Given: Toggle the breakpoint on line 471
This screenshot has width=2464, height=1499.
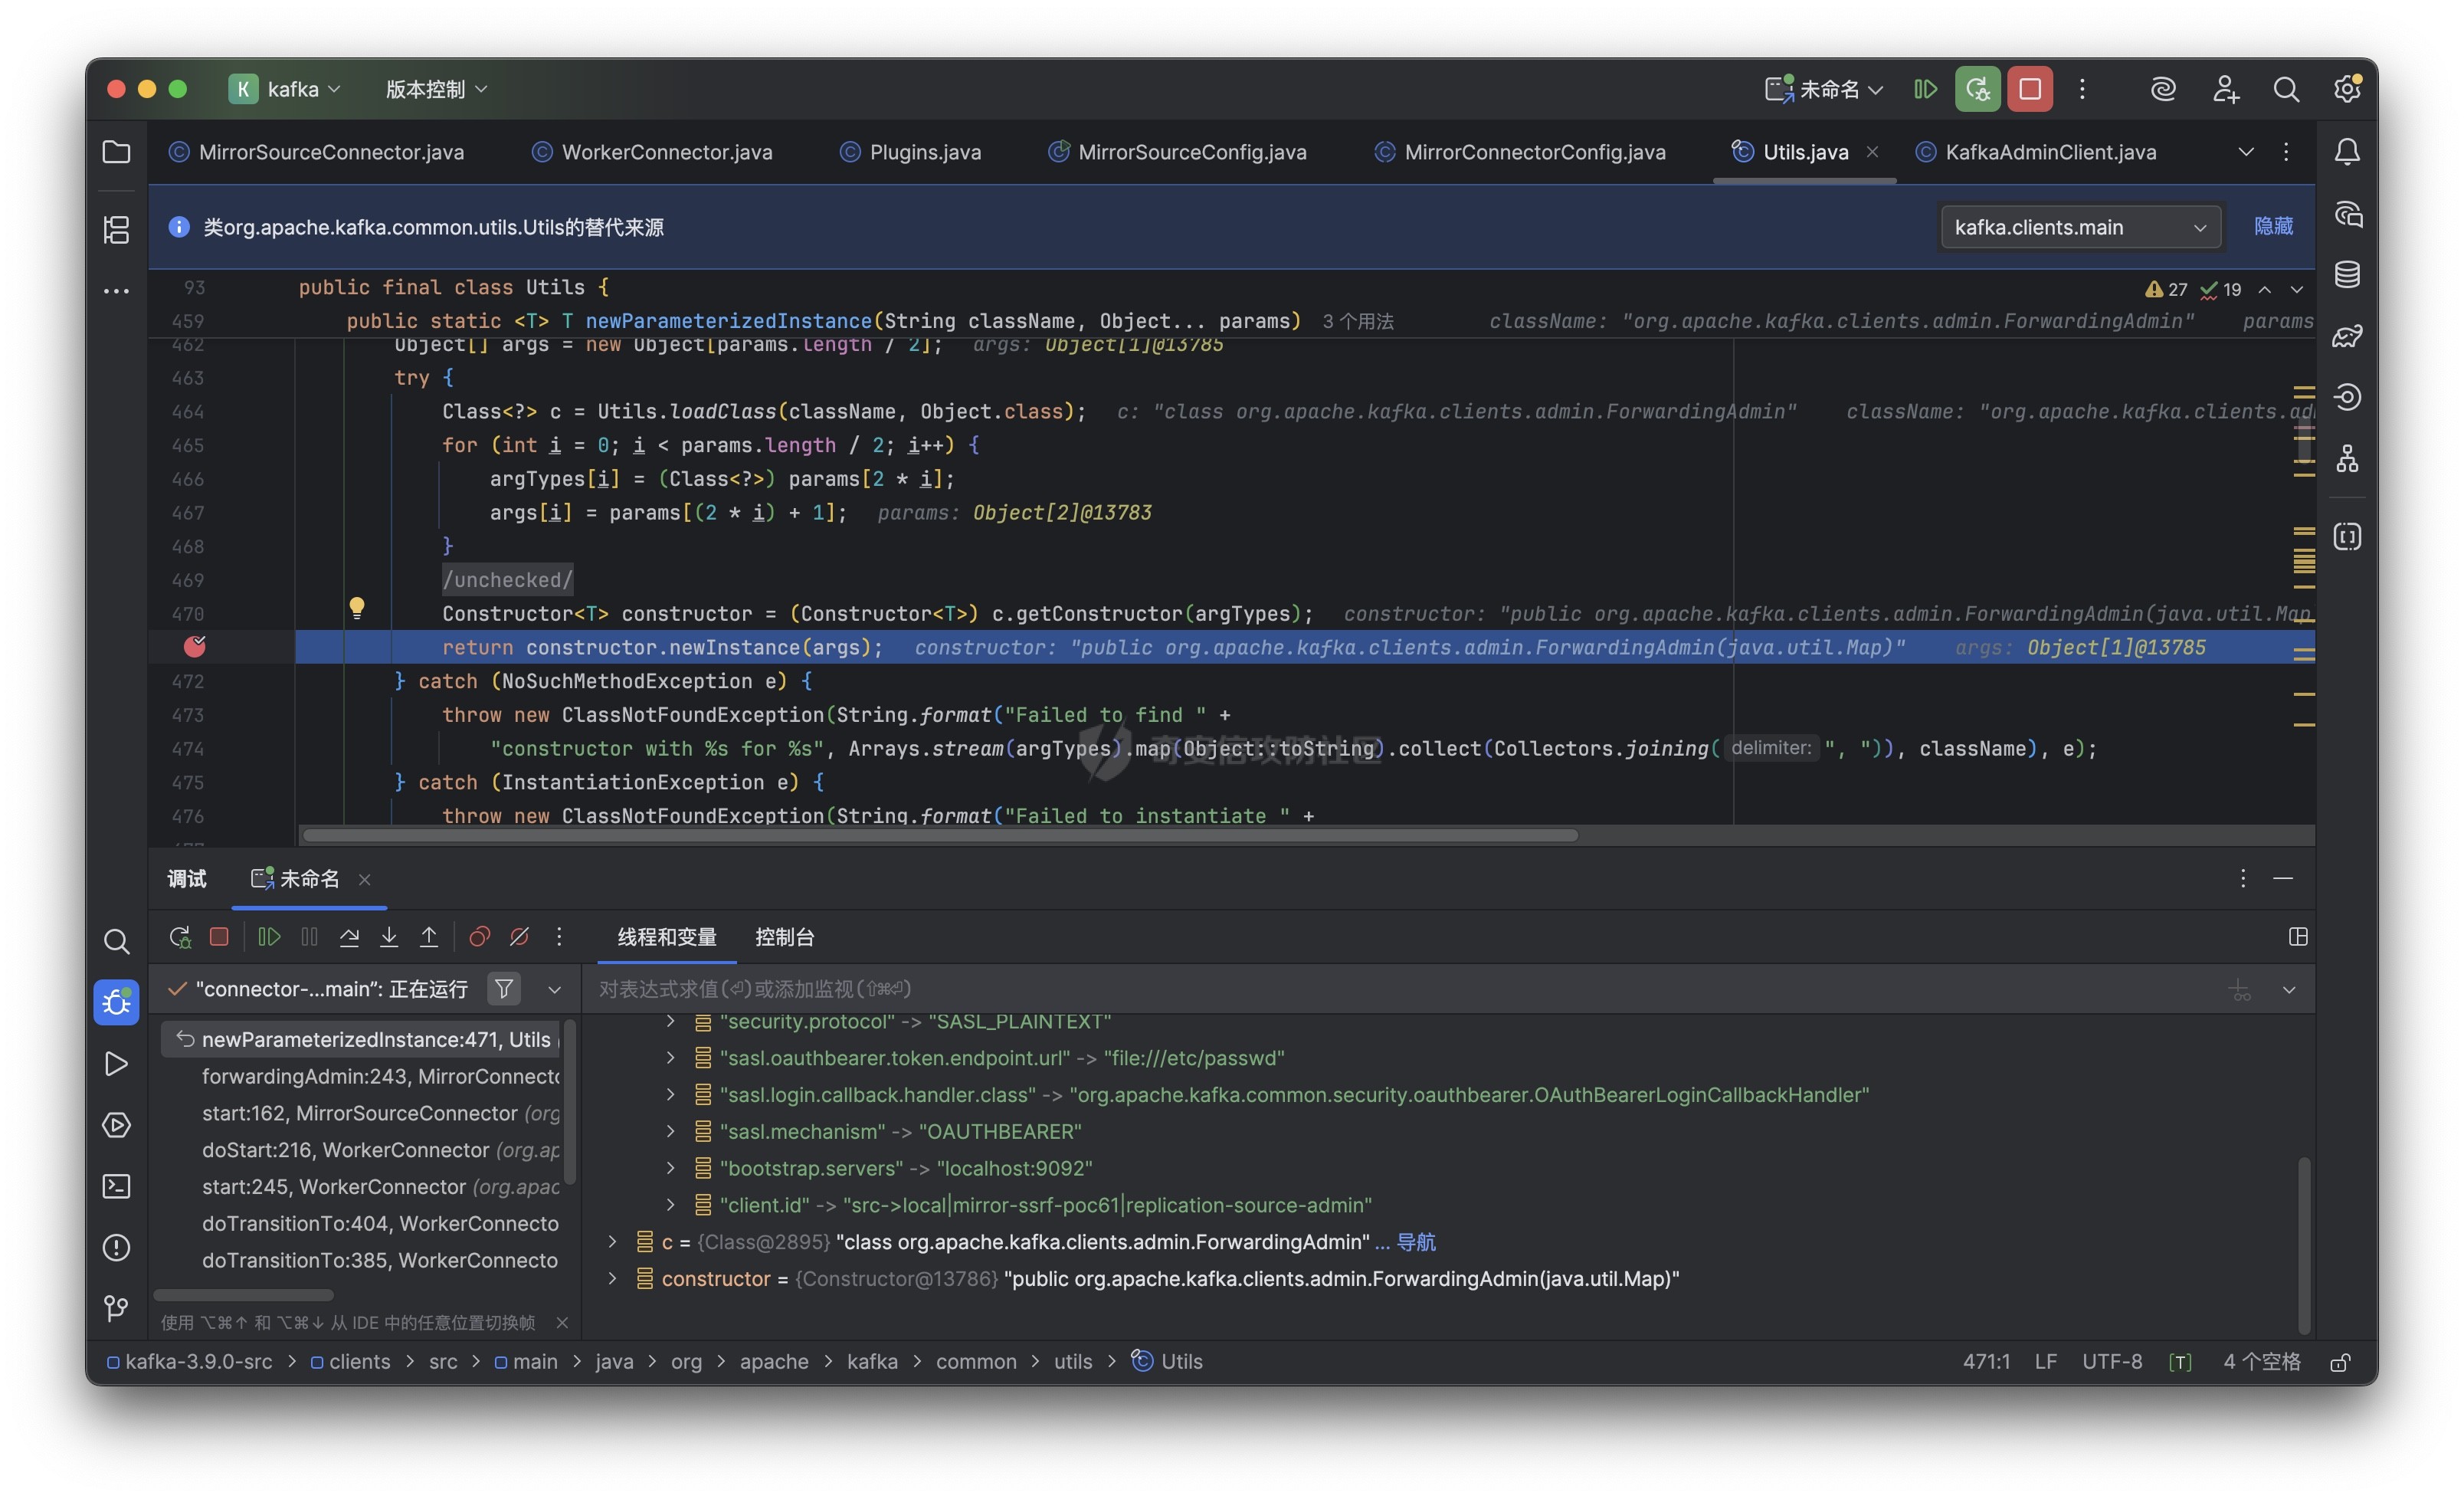Looking at the screenshot, I should (x=195, y=647).
